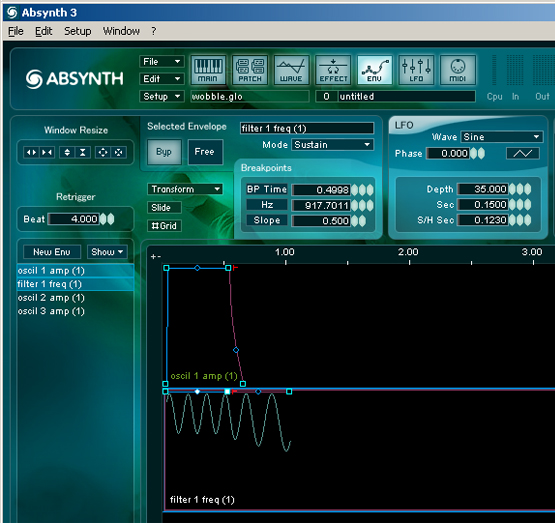
Task: Select the highlighted ENV window button
Action: [x=374, y=70]
